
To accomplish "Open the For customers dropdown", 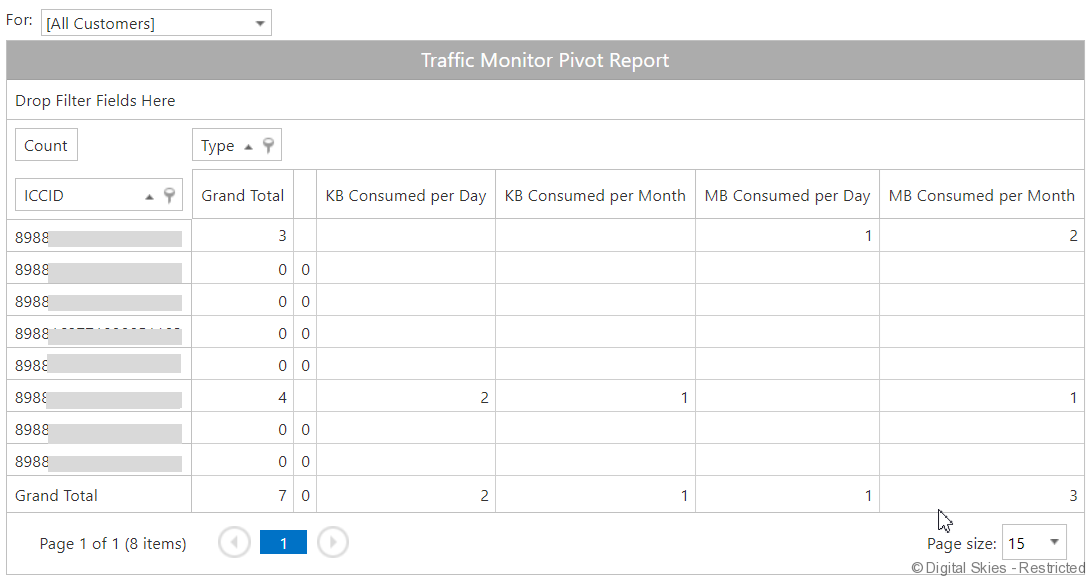I will tap(260, 23).
